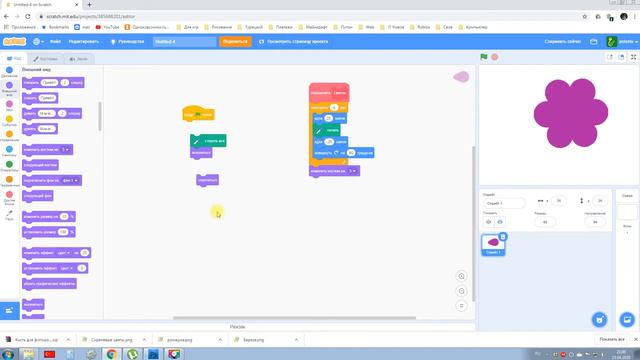Click Показать все downloads
The height and width of the screenshot is (360, 640).
(612, 340)
